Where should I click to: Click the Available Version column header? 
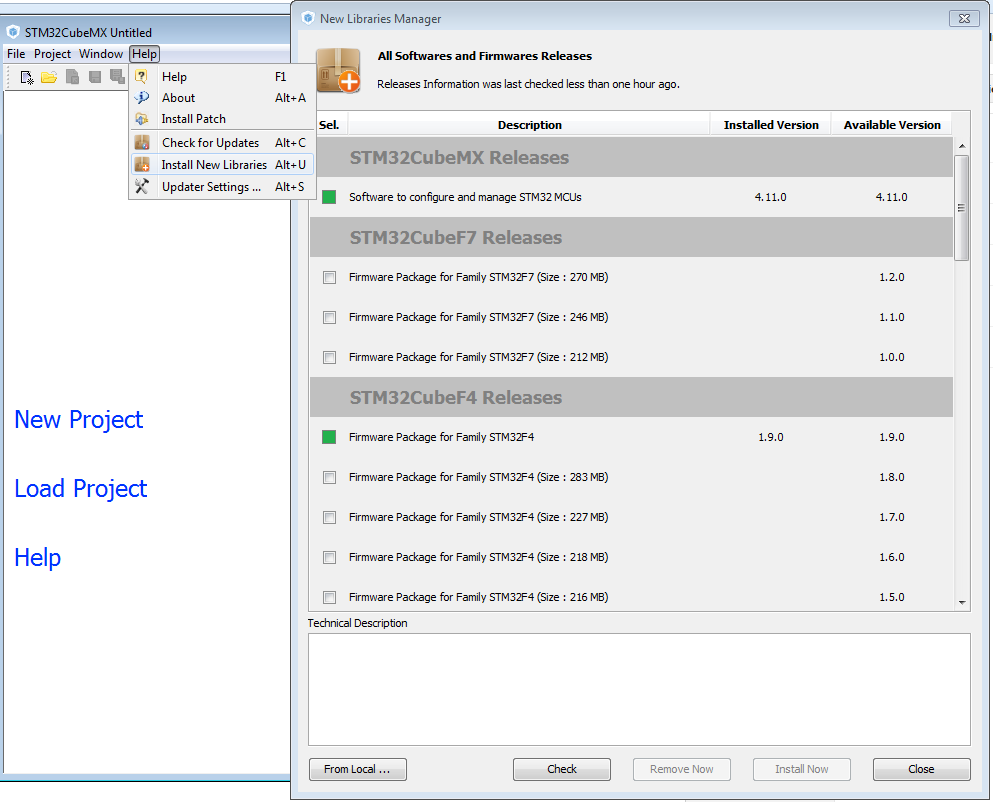[892, 125]
